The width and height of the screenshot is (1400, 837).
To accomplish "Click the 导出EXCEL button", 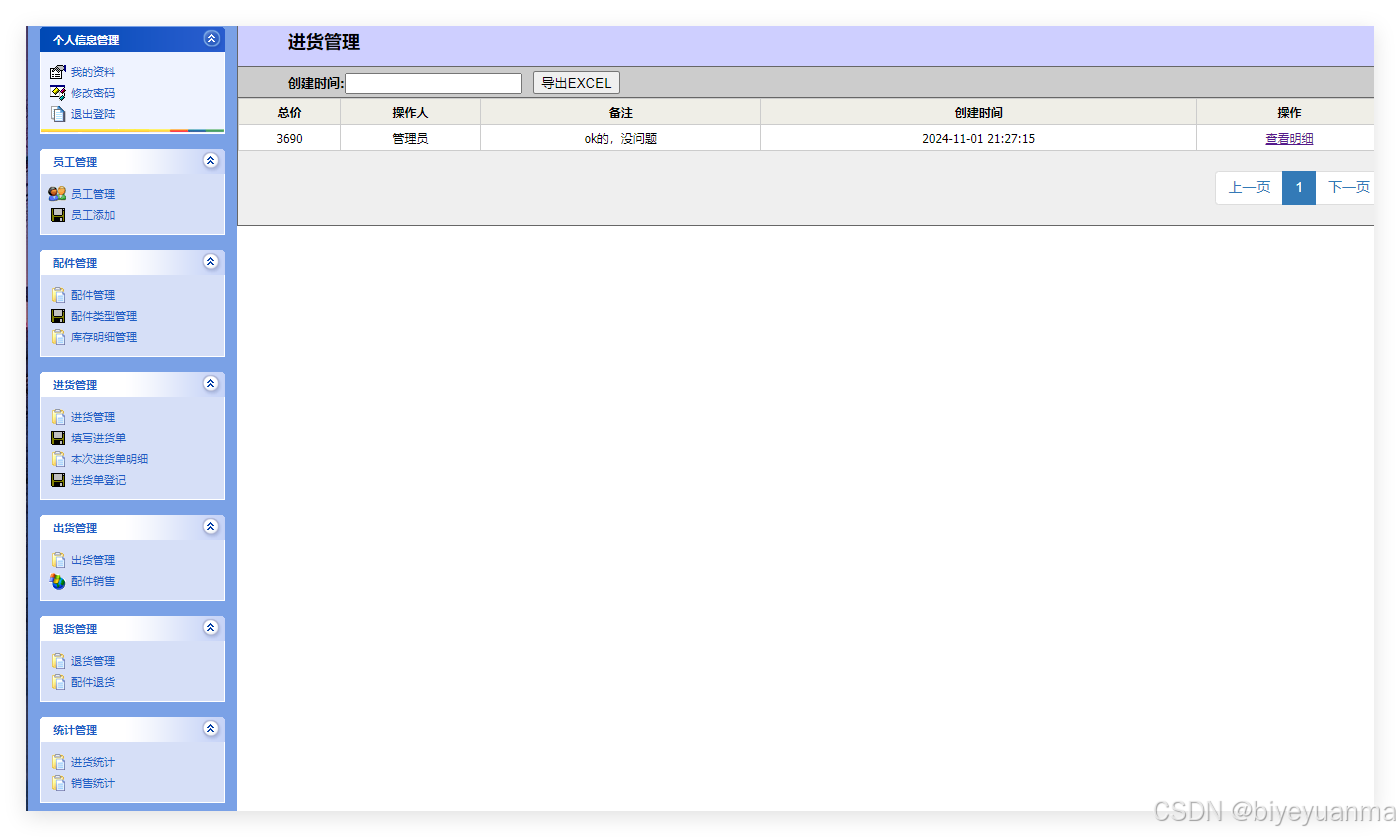I will click(x=576, y=82).
